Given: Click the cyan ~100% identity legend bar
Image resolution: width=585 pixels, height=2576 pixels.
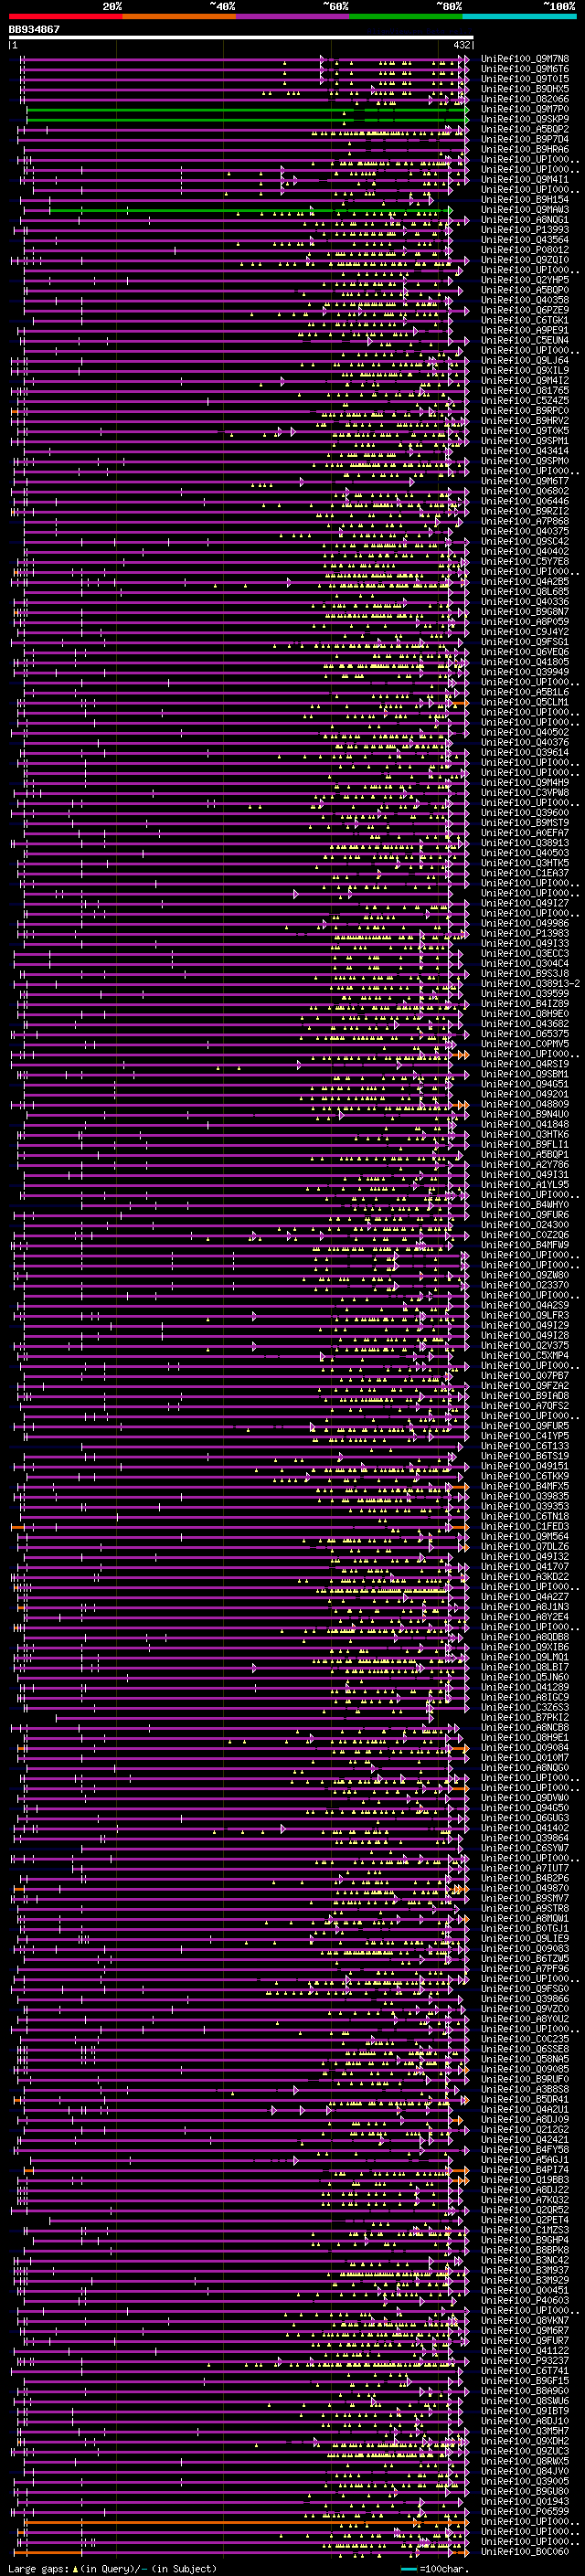Looking at the screenshot, I should point(520,16).
